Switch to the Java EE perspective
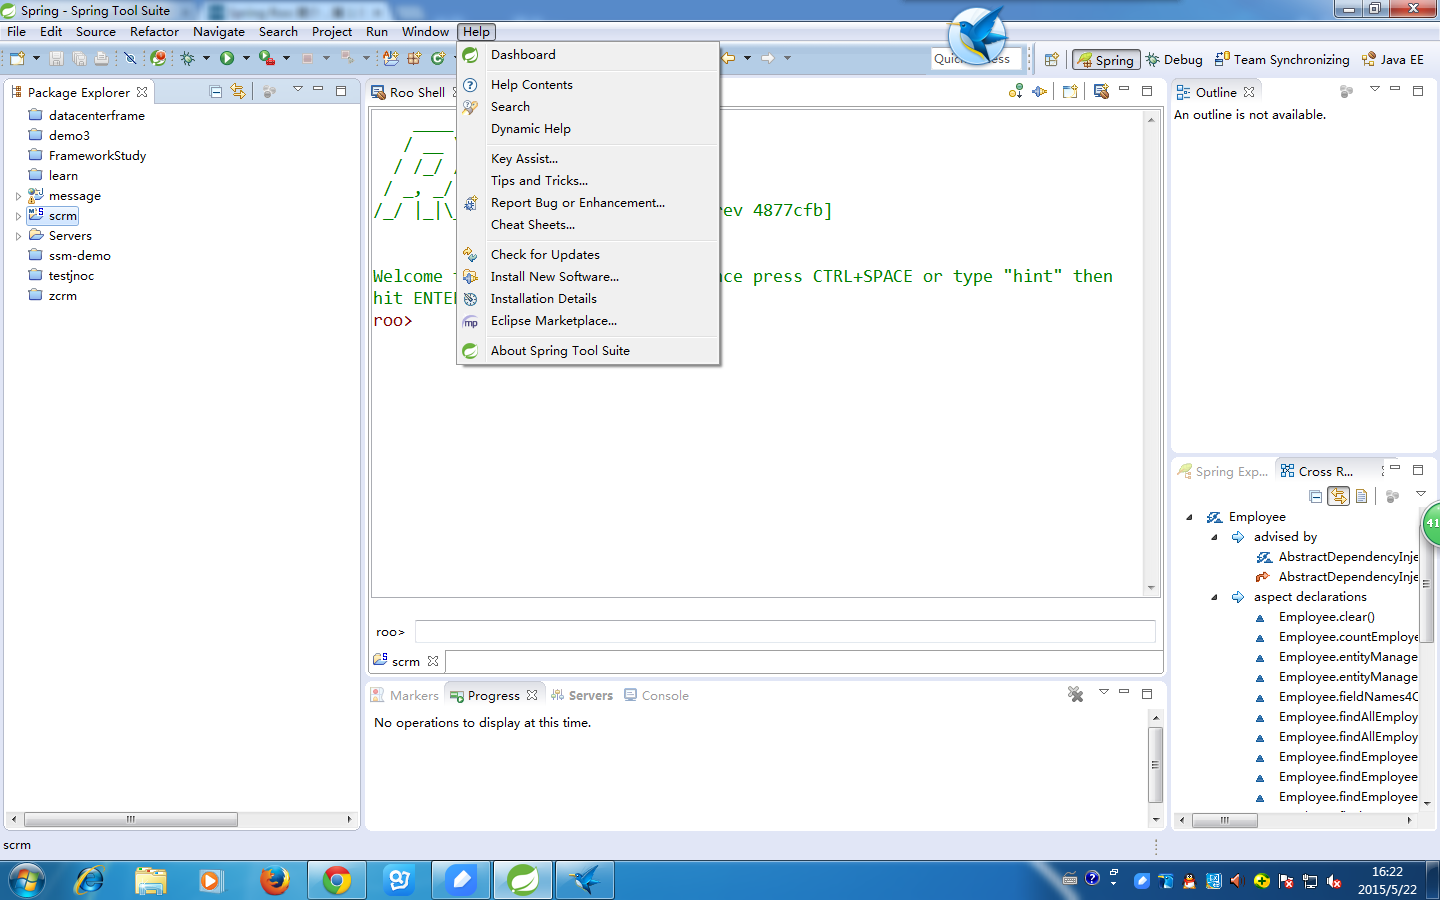Viewport: 1440px width, 900px height. 1392,59
